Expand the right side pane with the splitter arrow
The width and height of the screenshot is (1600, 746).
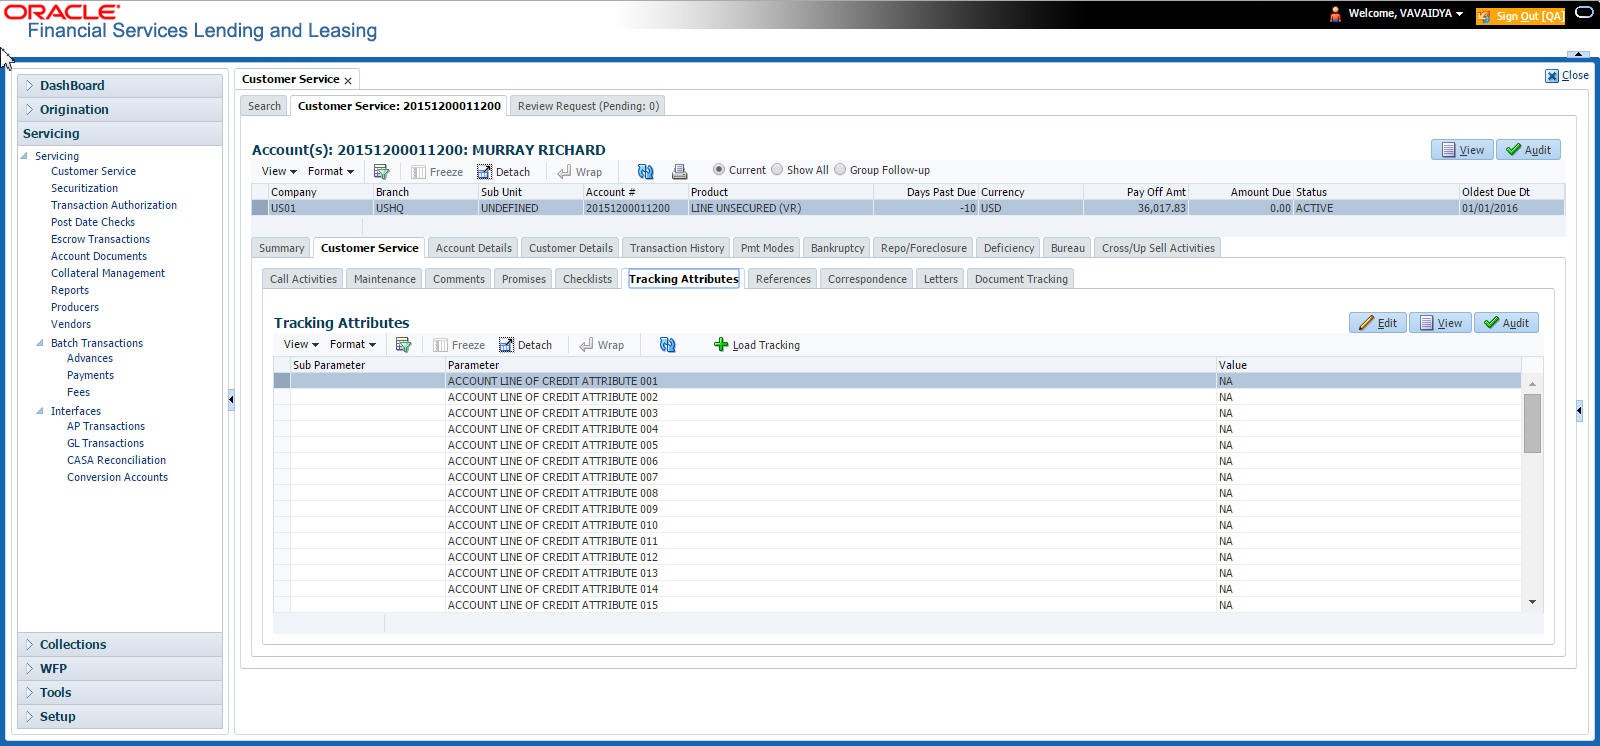pyautogui.click(x=1579, y=410)
